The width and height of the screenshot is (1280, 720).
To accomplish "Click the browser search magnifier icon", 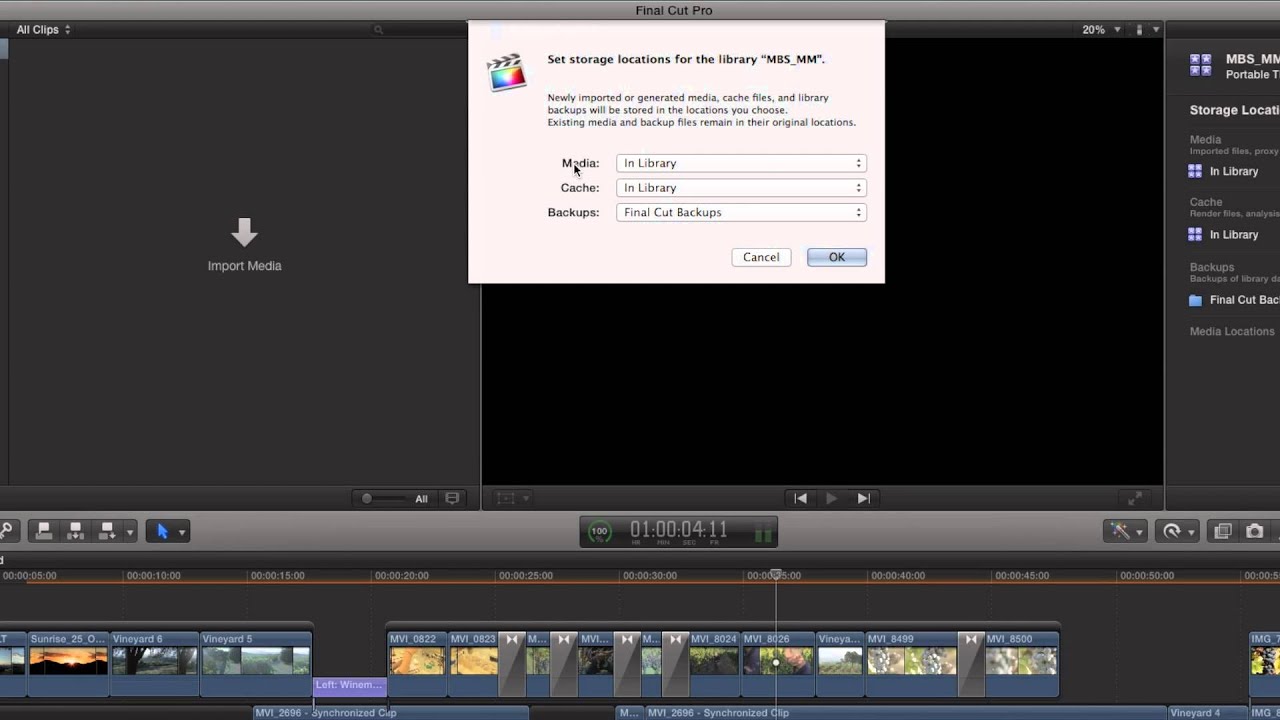I will [x=378, y=30].
